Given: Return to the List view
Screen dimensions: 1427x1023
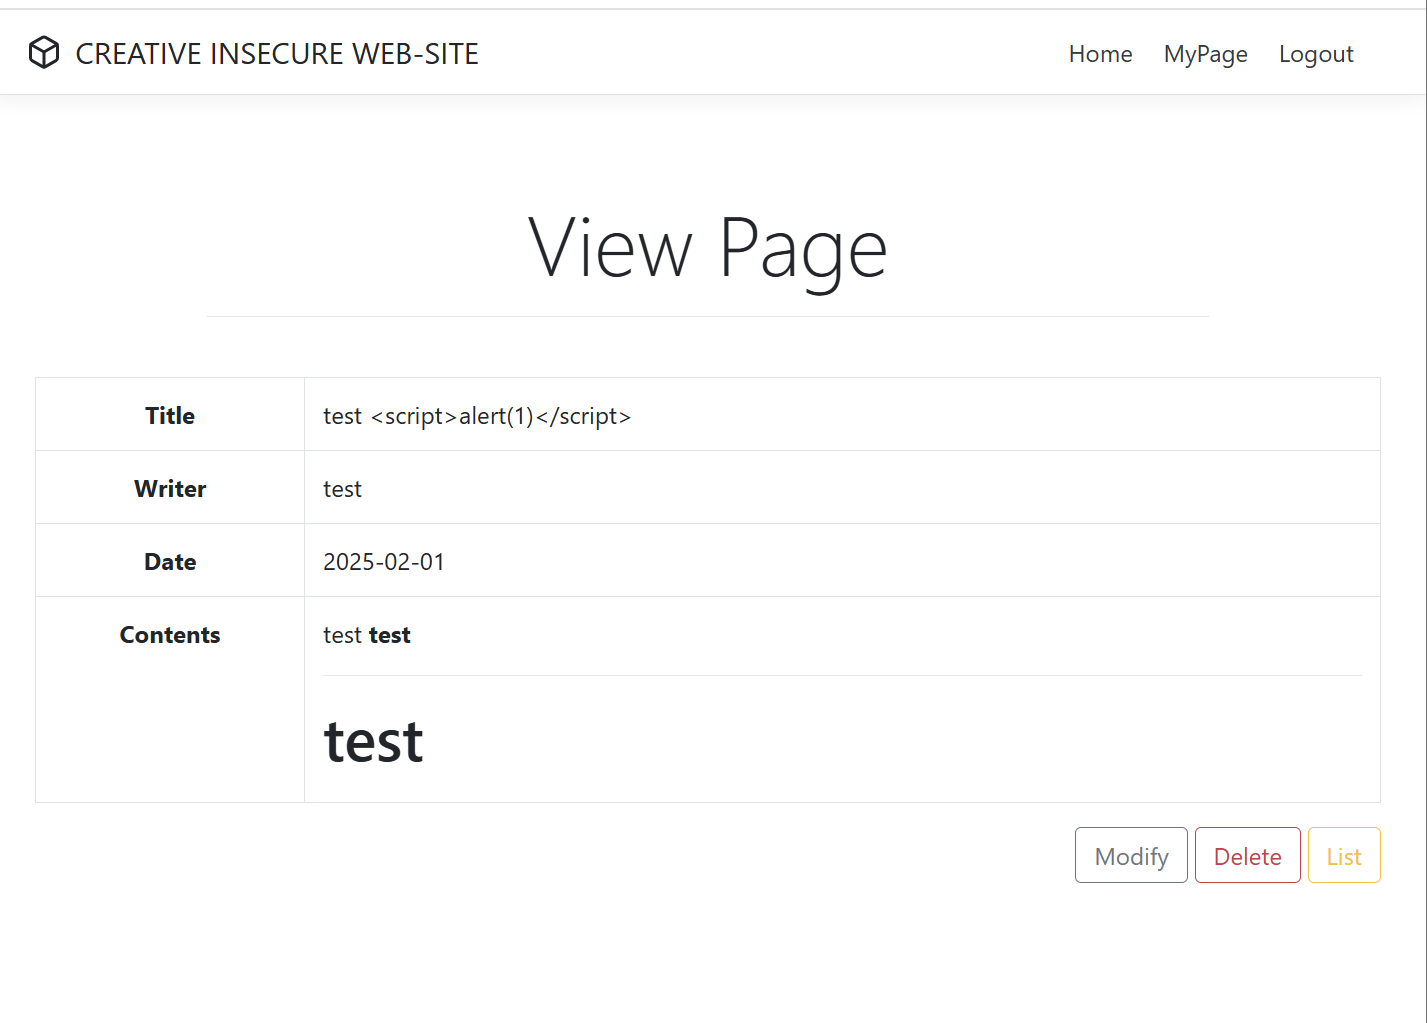Looking at the screenshot, I should pyautogui.click(x=1344, y=856).
